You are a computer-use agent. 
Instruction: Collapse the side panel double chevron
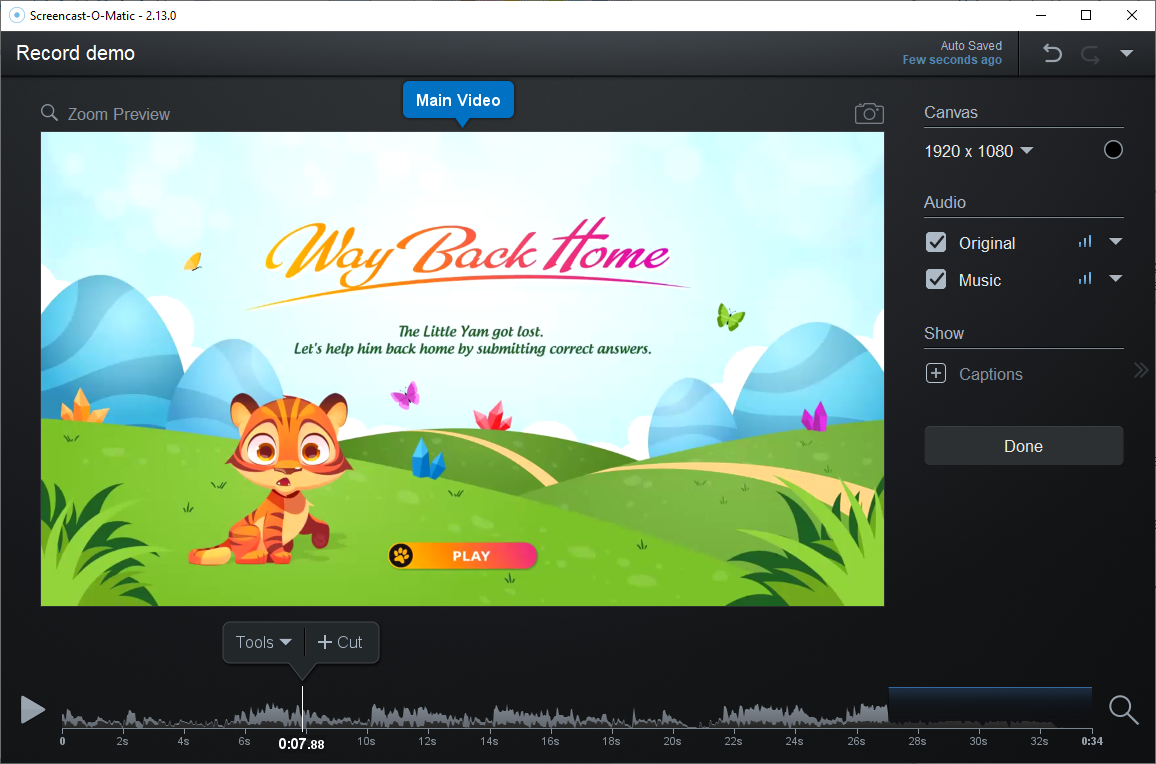tap(1141, 370)
